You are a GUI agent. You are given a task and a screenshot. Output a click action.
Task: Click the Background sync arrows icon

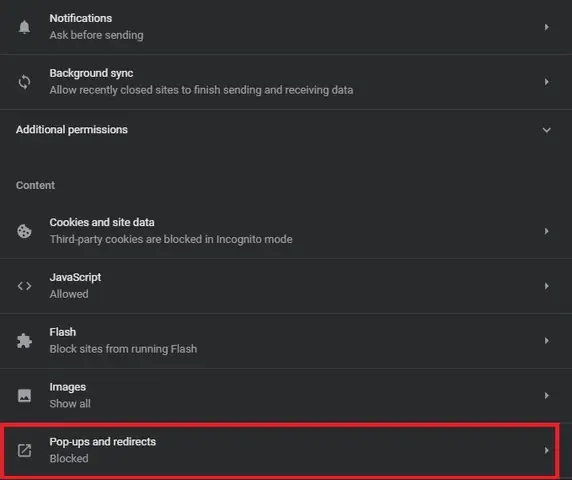click(24, 82)
